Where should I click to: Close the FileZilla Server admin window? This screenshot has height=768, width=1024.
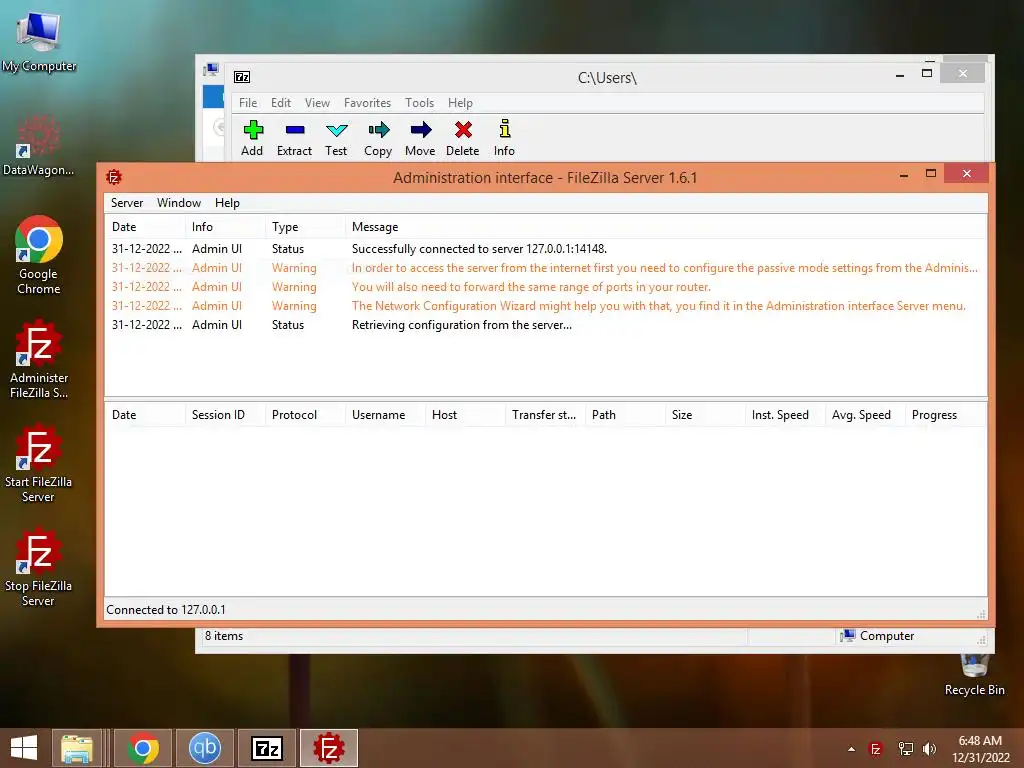click(967, 174)
